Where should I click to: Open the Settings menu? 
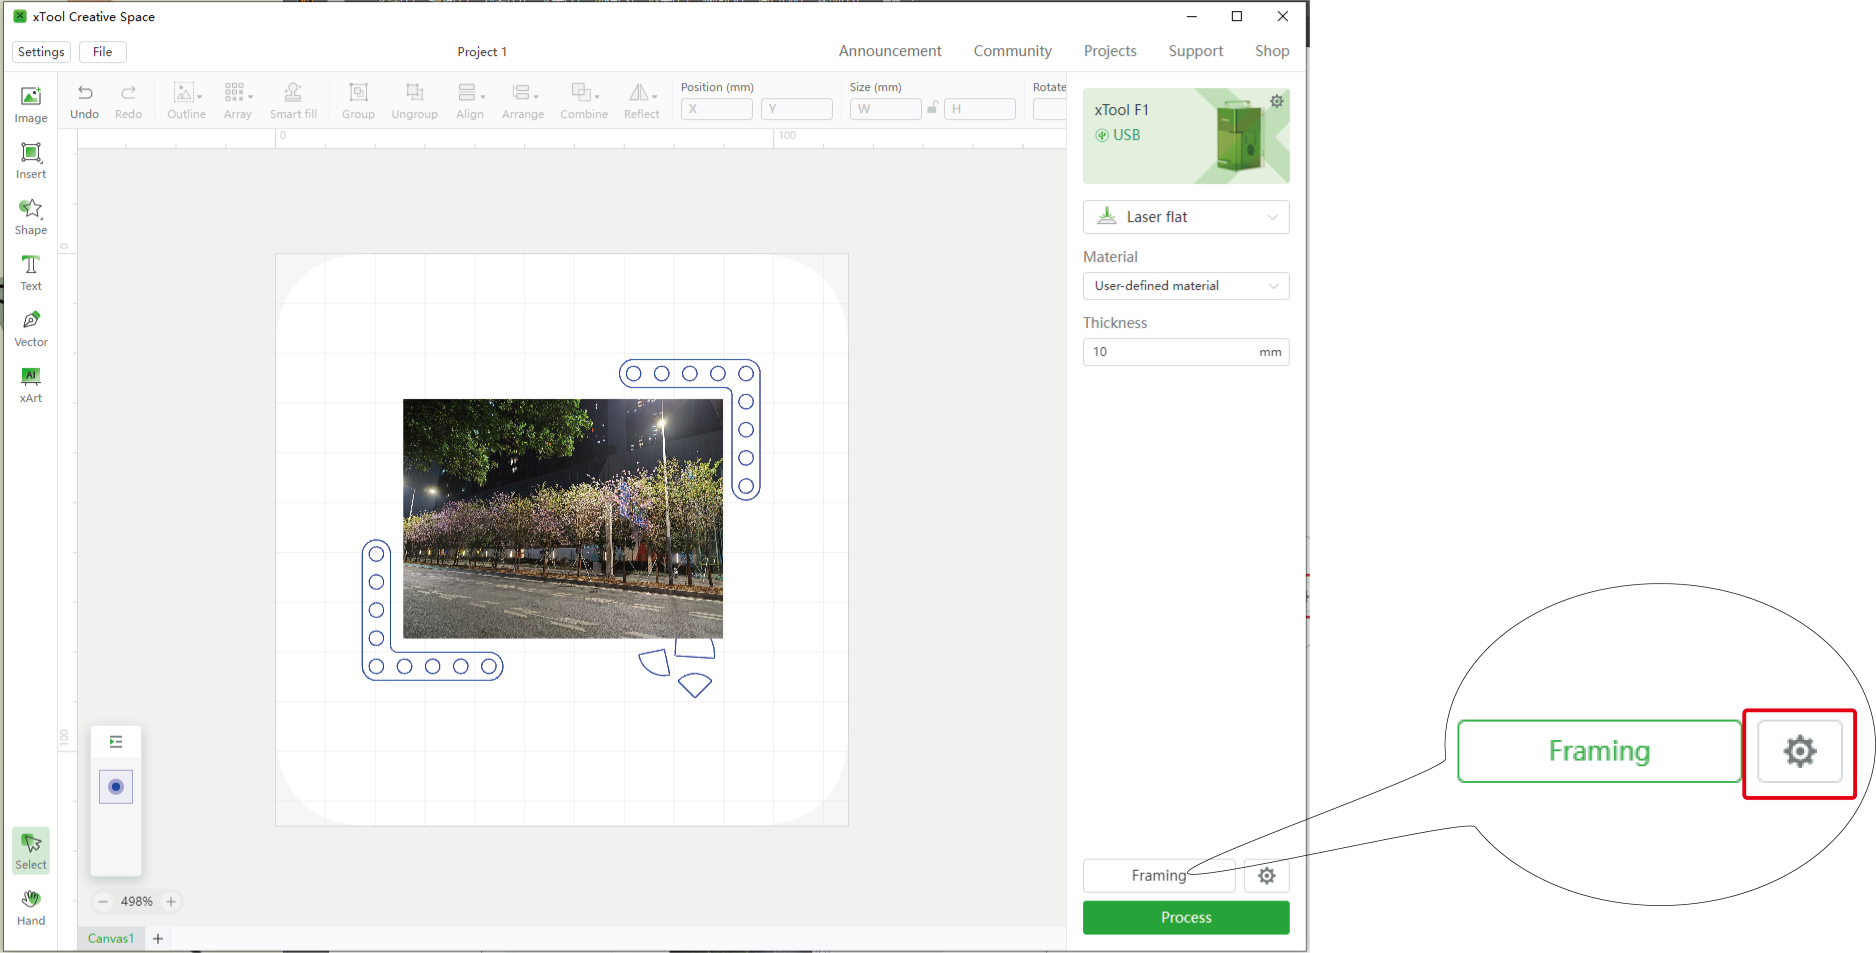pos(41,52)
